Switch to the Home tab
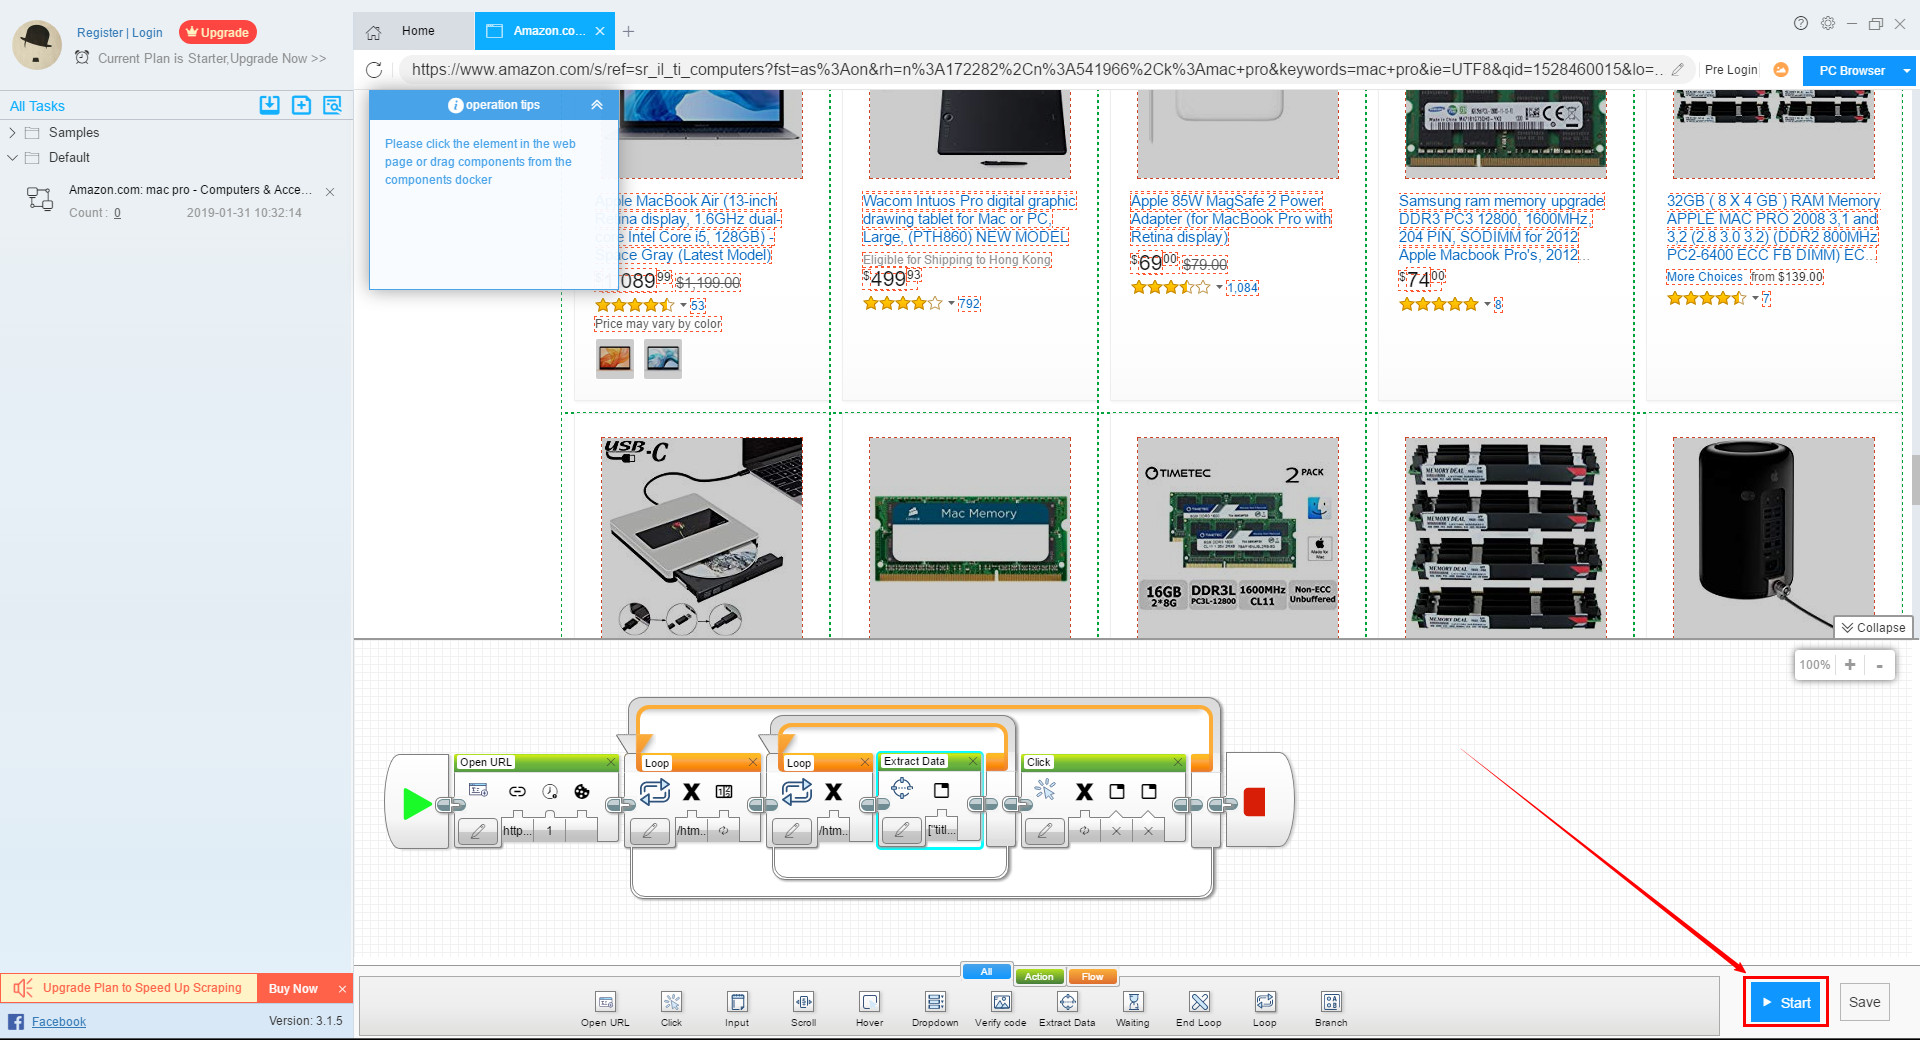Viewport: 1920px width, 1040px height. click(416, 31)
